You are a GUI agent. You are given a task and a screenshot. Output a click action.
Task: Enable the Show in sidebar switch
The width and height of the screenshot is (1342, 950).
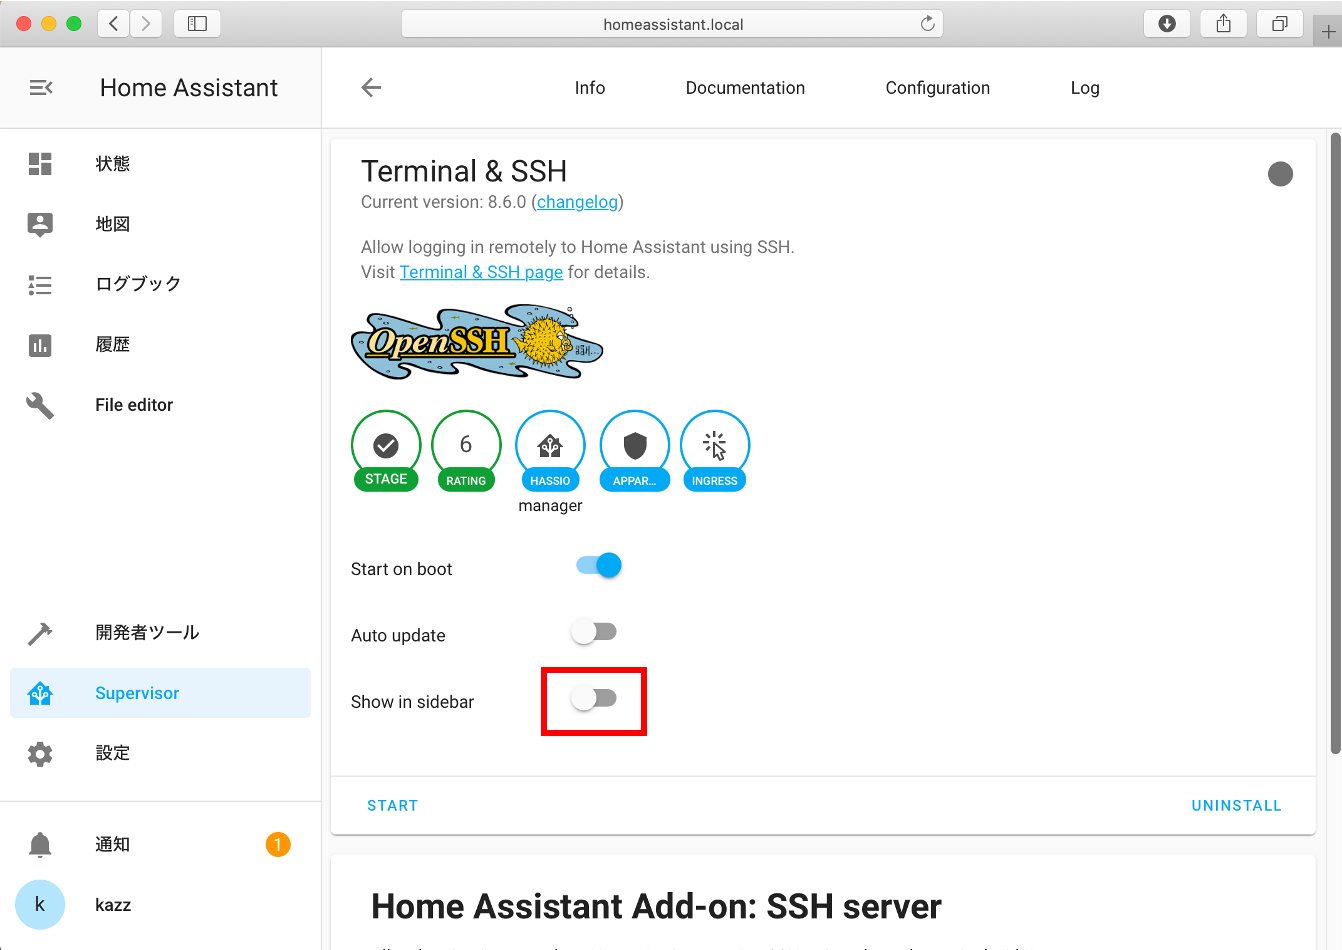(x=594, y=698)
